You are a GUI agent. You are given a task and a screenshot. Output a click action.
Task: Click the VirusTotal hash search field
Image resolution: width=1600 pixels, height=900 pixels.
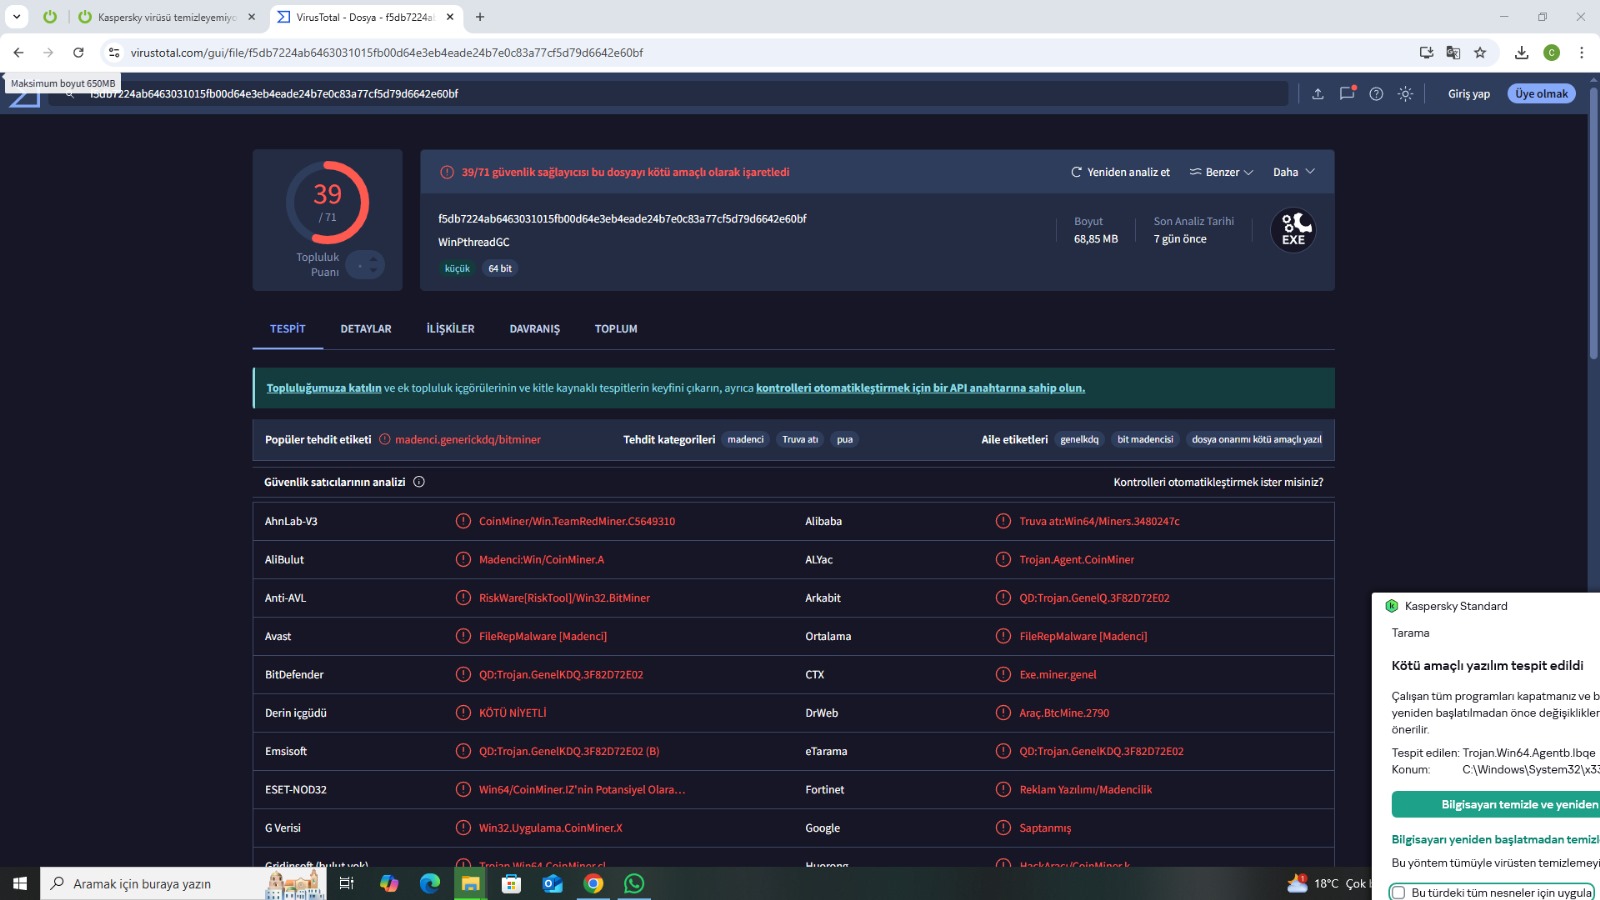coord(670,94)
